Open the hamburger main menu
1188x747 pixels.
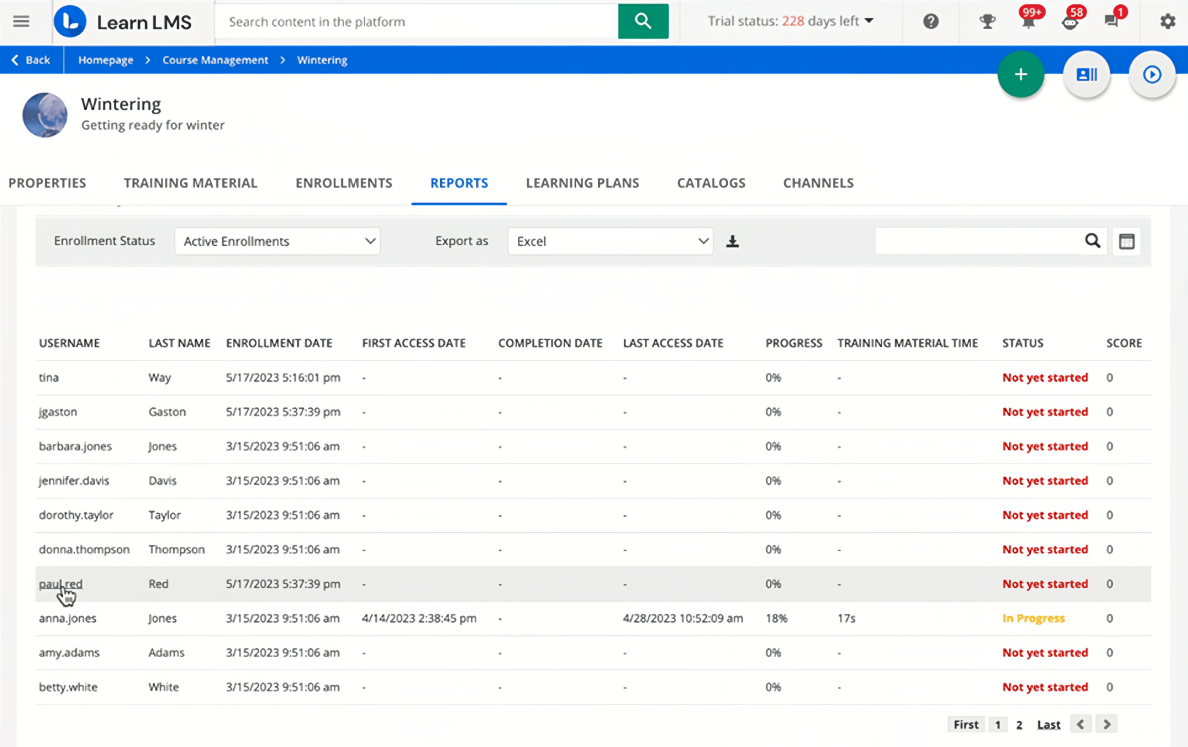(21, 21)
